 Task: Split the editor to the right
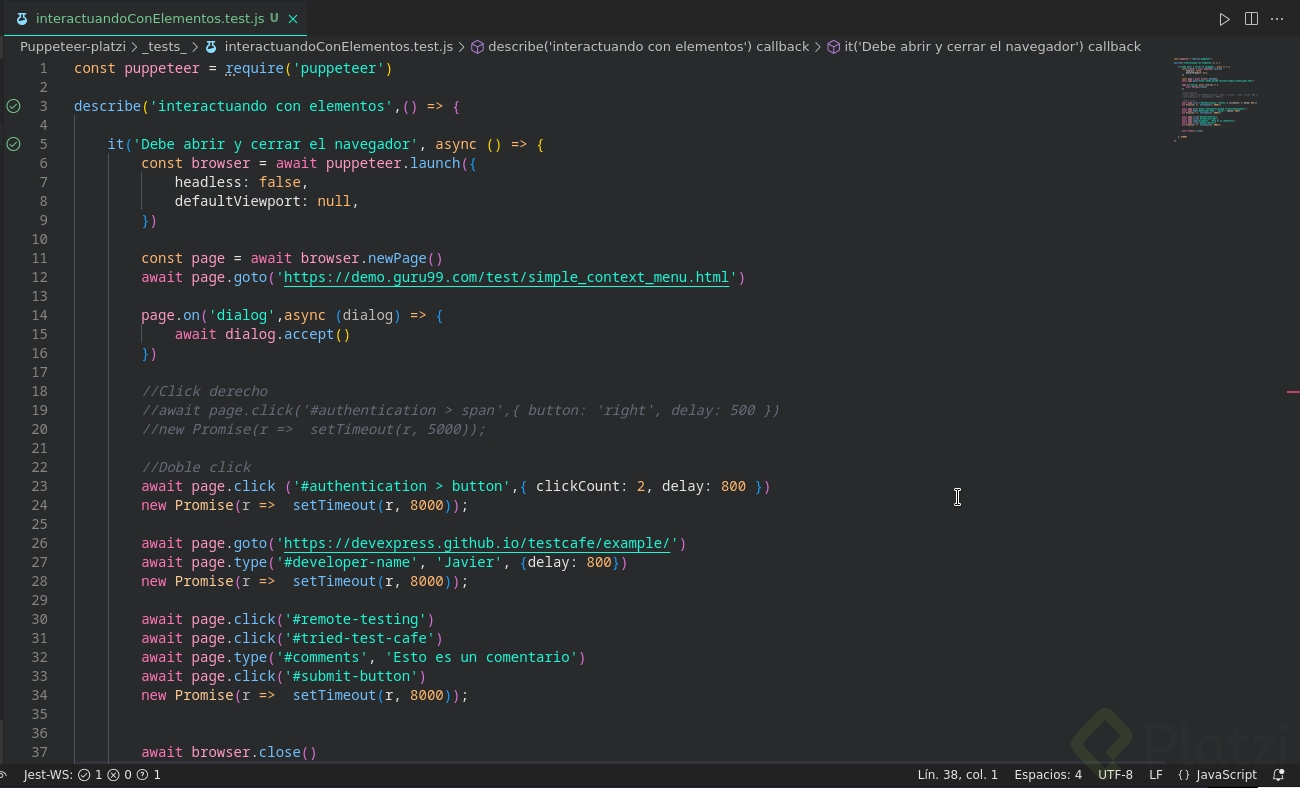(x=1251, y=19)
